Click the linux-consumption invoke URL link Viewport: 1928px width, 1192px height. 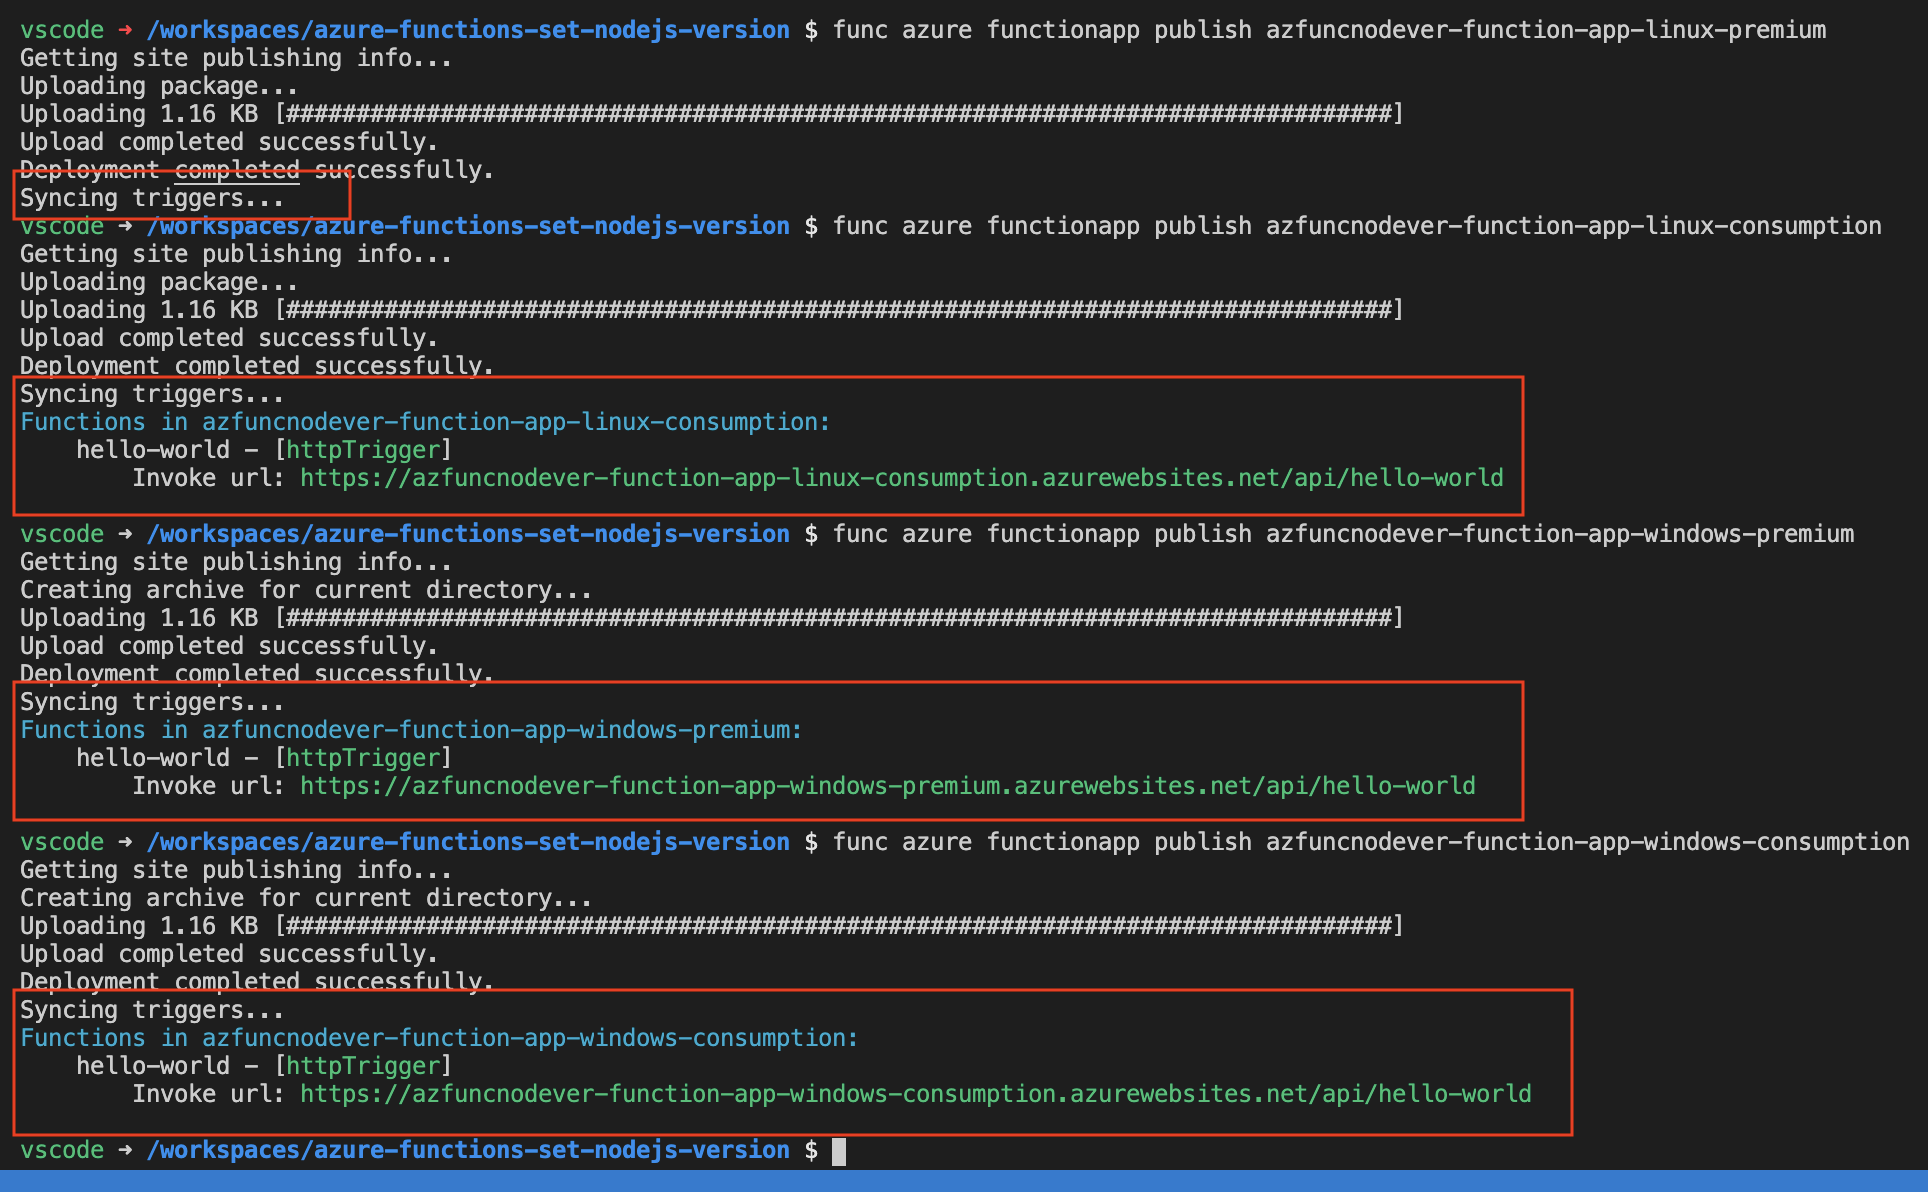click(x=898, y=477)
